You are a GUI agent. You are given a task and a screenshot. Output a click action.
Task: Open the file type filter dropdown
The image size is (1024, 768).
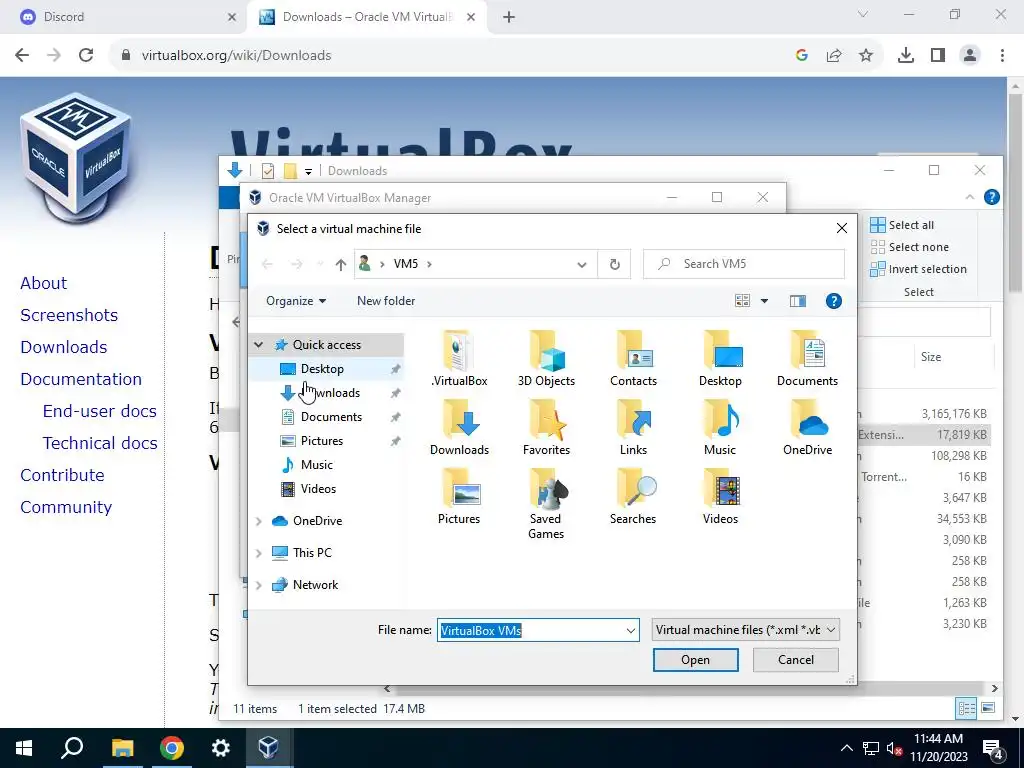point(745,630)
